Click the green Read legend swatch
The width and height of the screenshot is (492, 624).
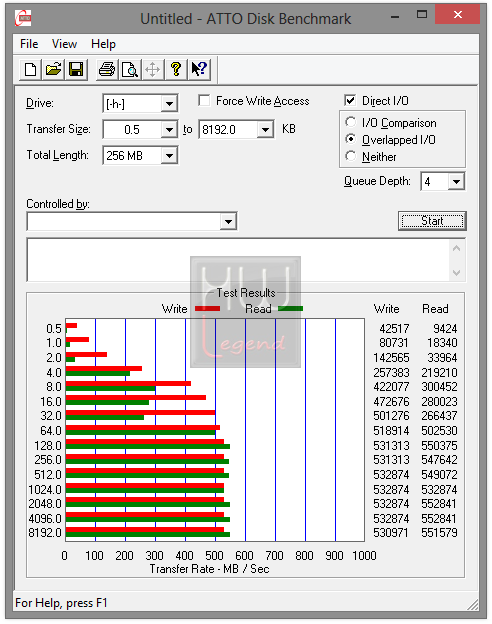click(x=290, y=308)
